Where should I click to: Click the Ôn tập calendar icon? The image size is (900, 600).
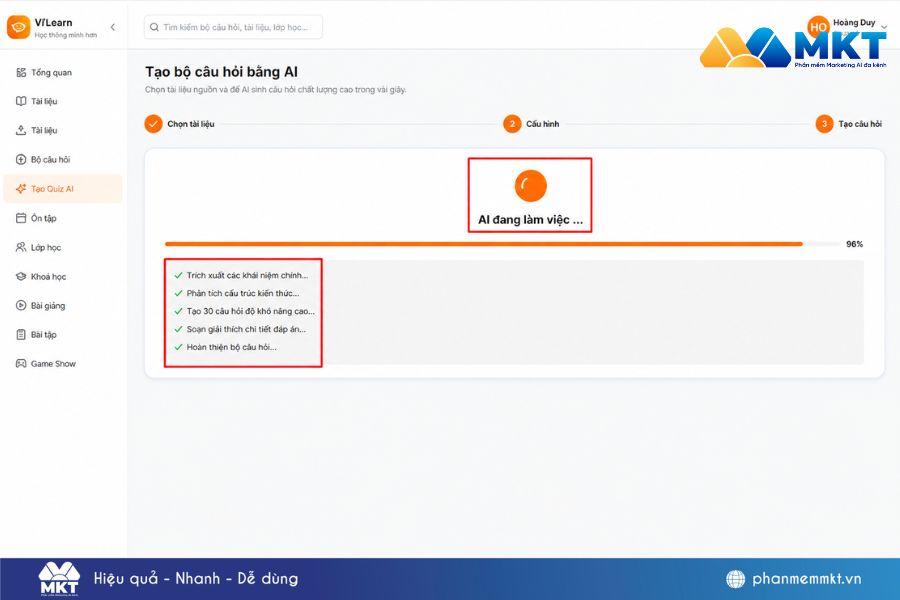(x=21, y=218)
